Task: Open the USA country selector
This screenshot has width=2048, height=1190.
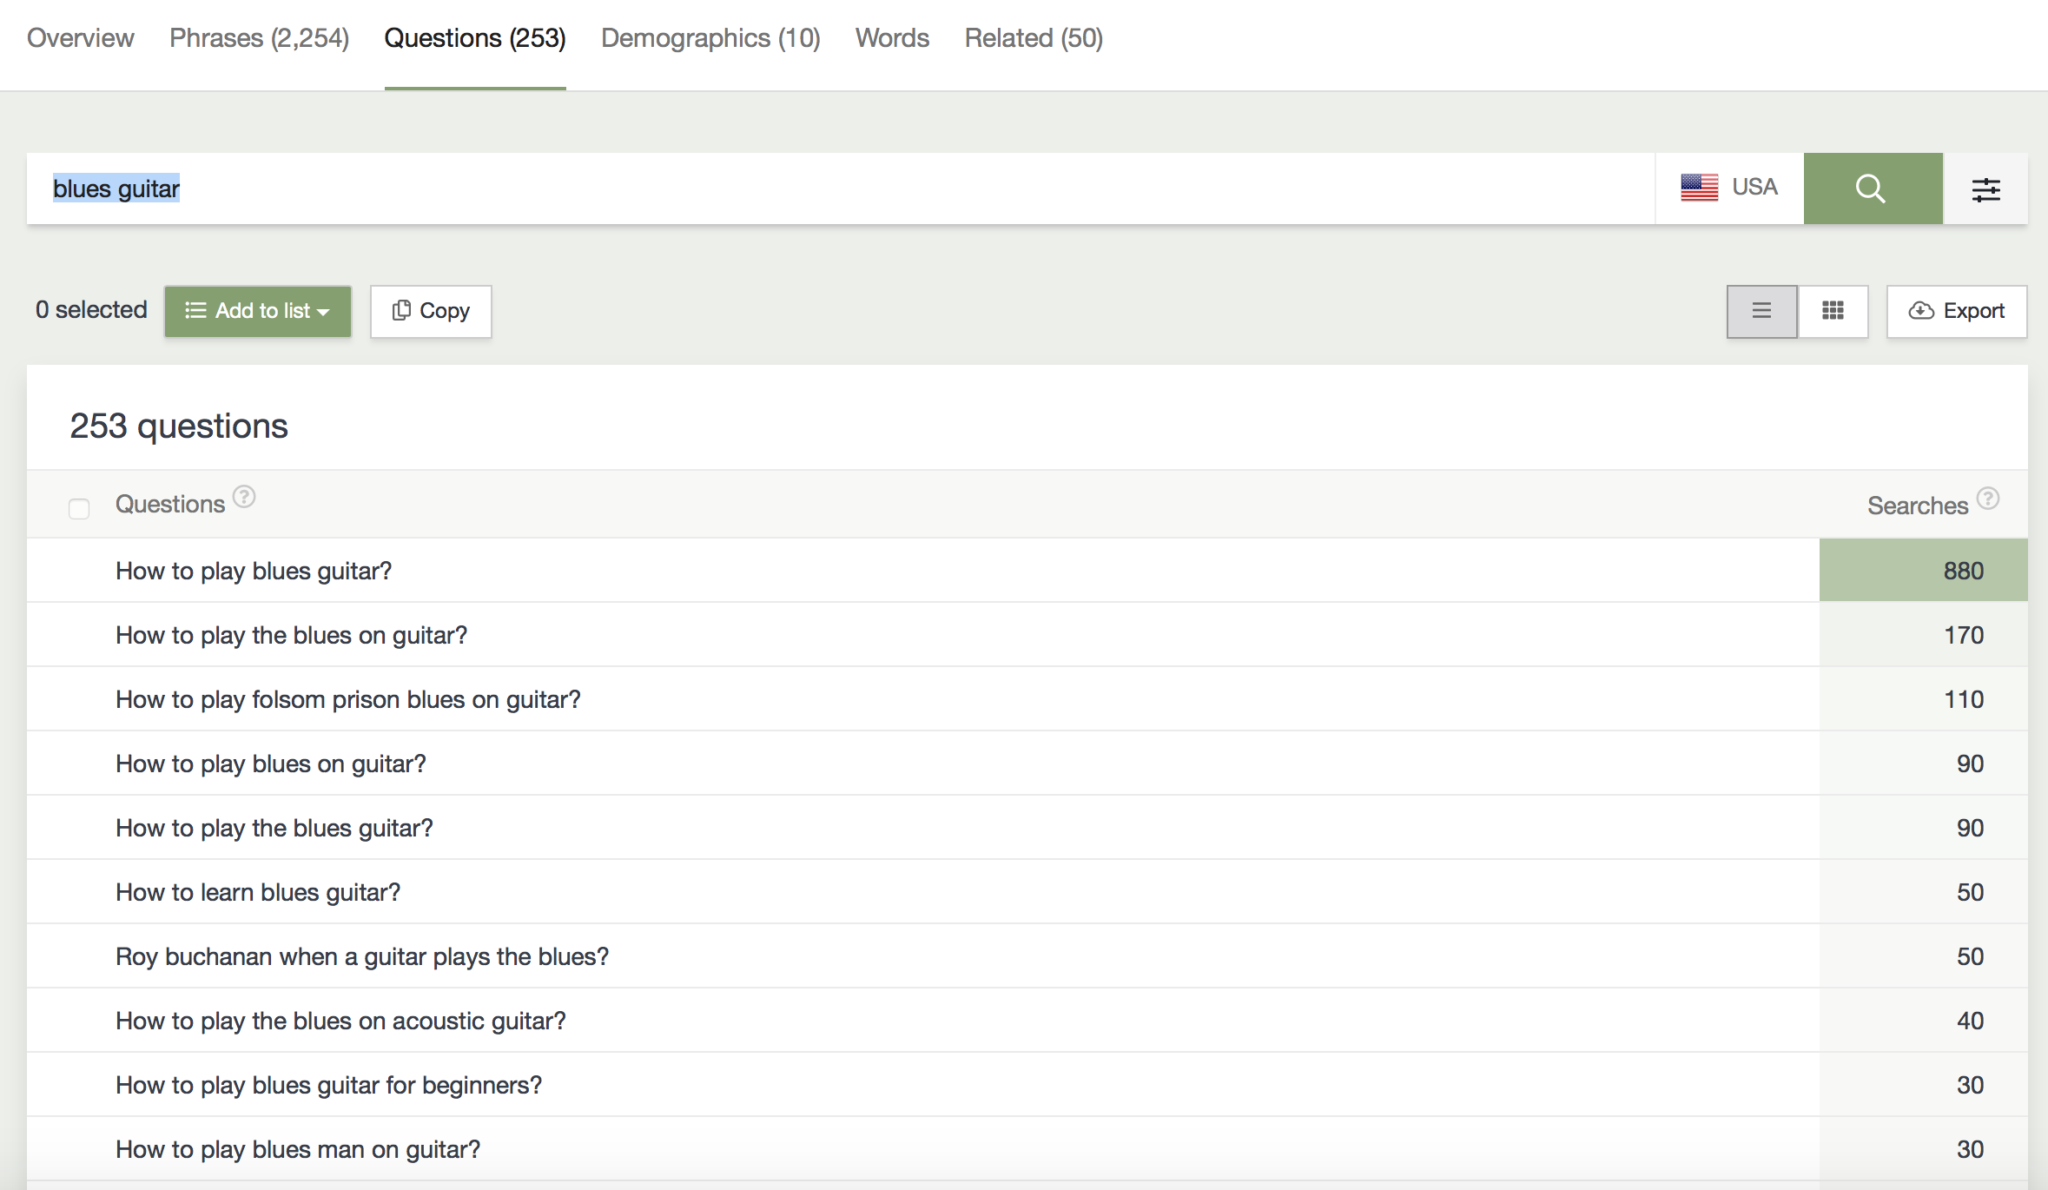Action: 1730,188
